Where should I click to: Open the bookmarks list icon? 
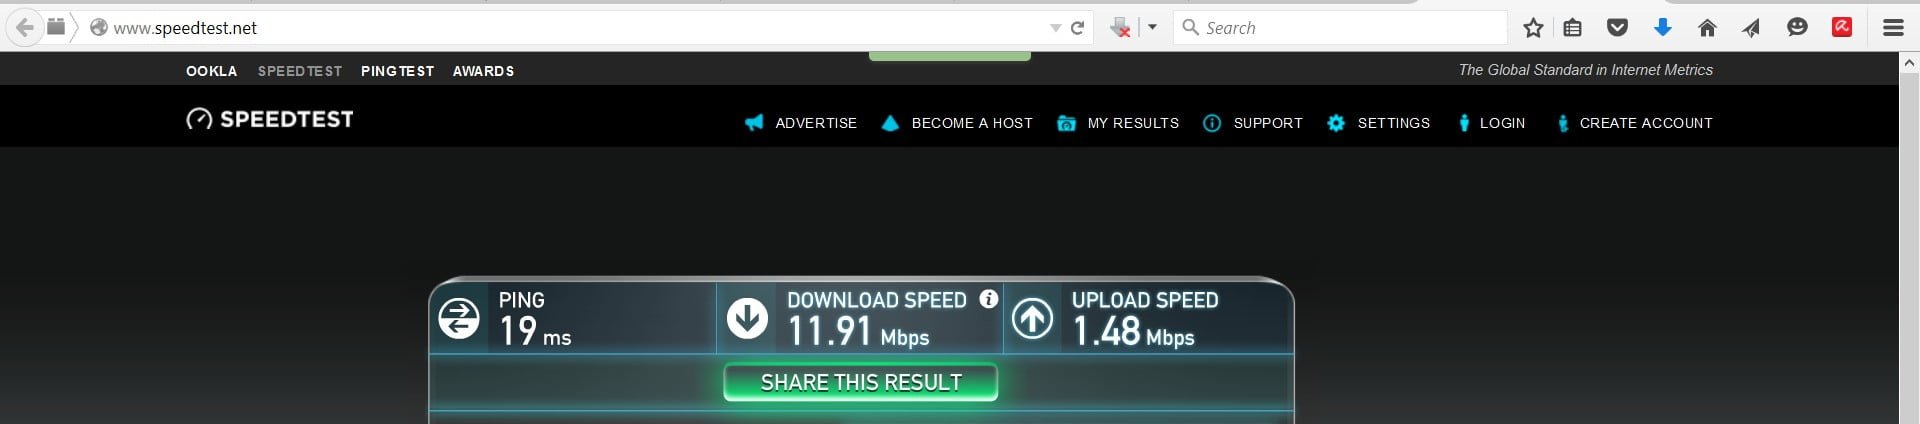tap(1573, 28)
